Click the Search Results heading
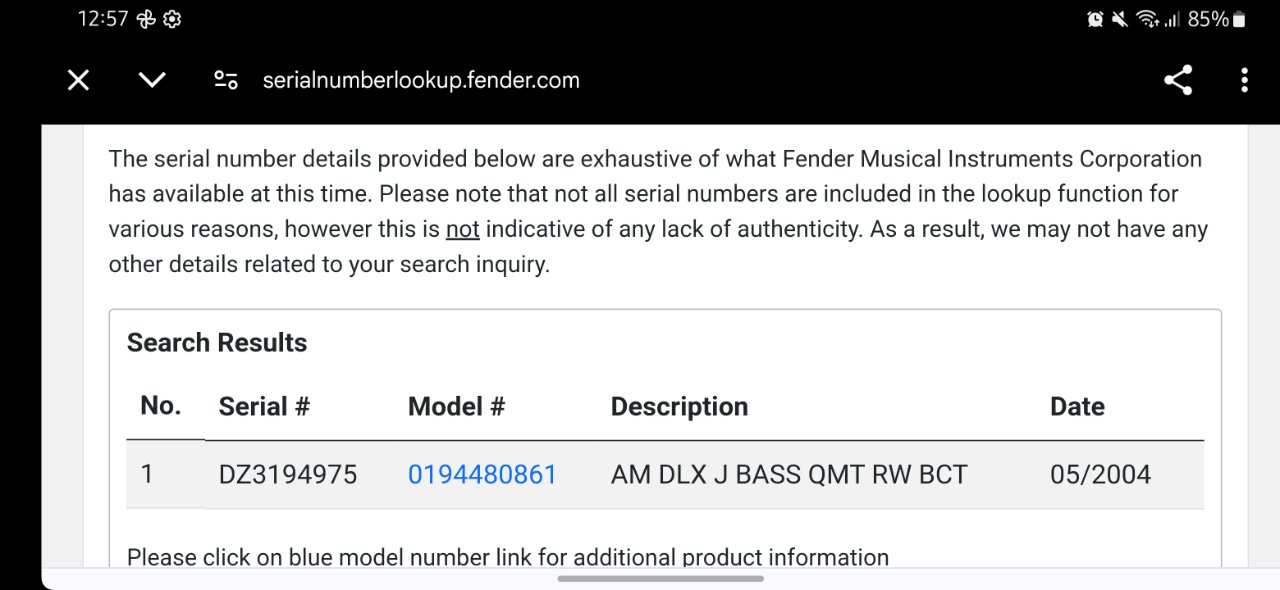Viewport: 1280px width, 590px height. coord(217,343)
